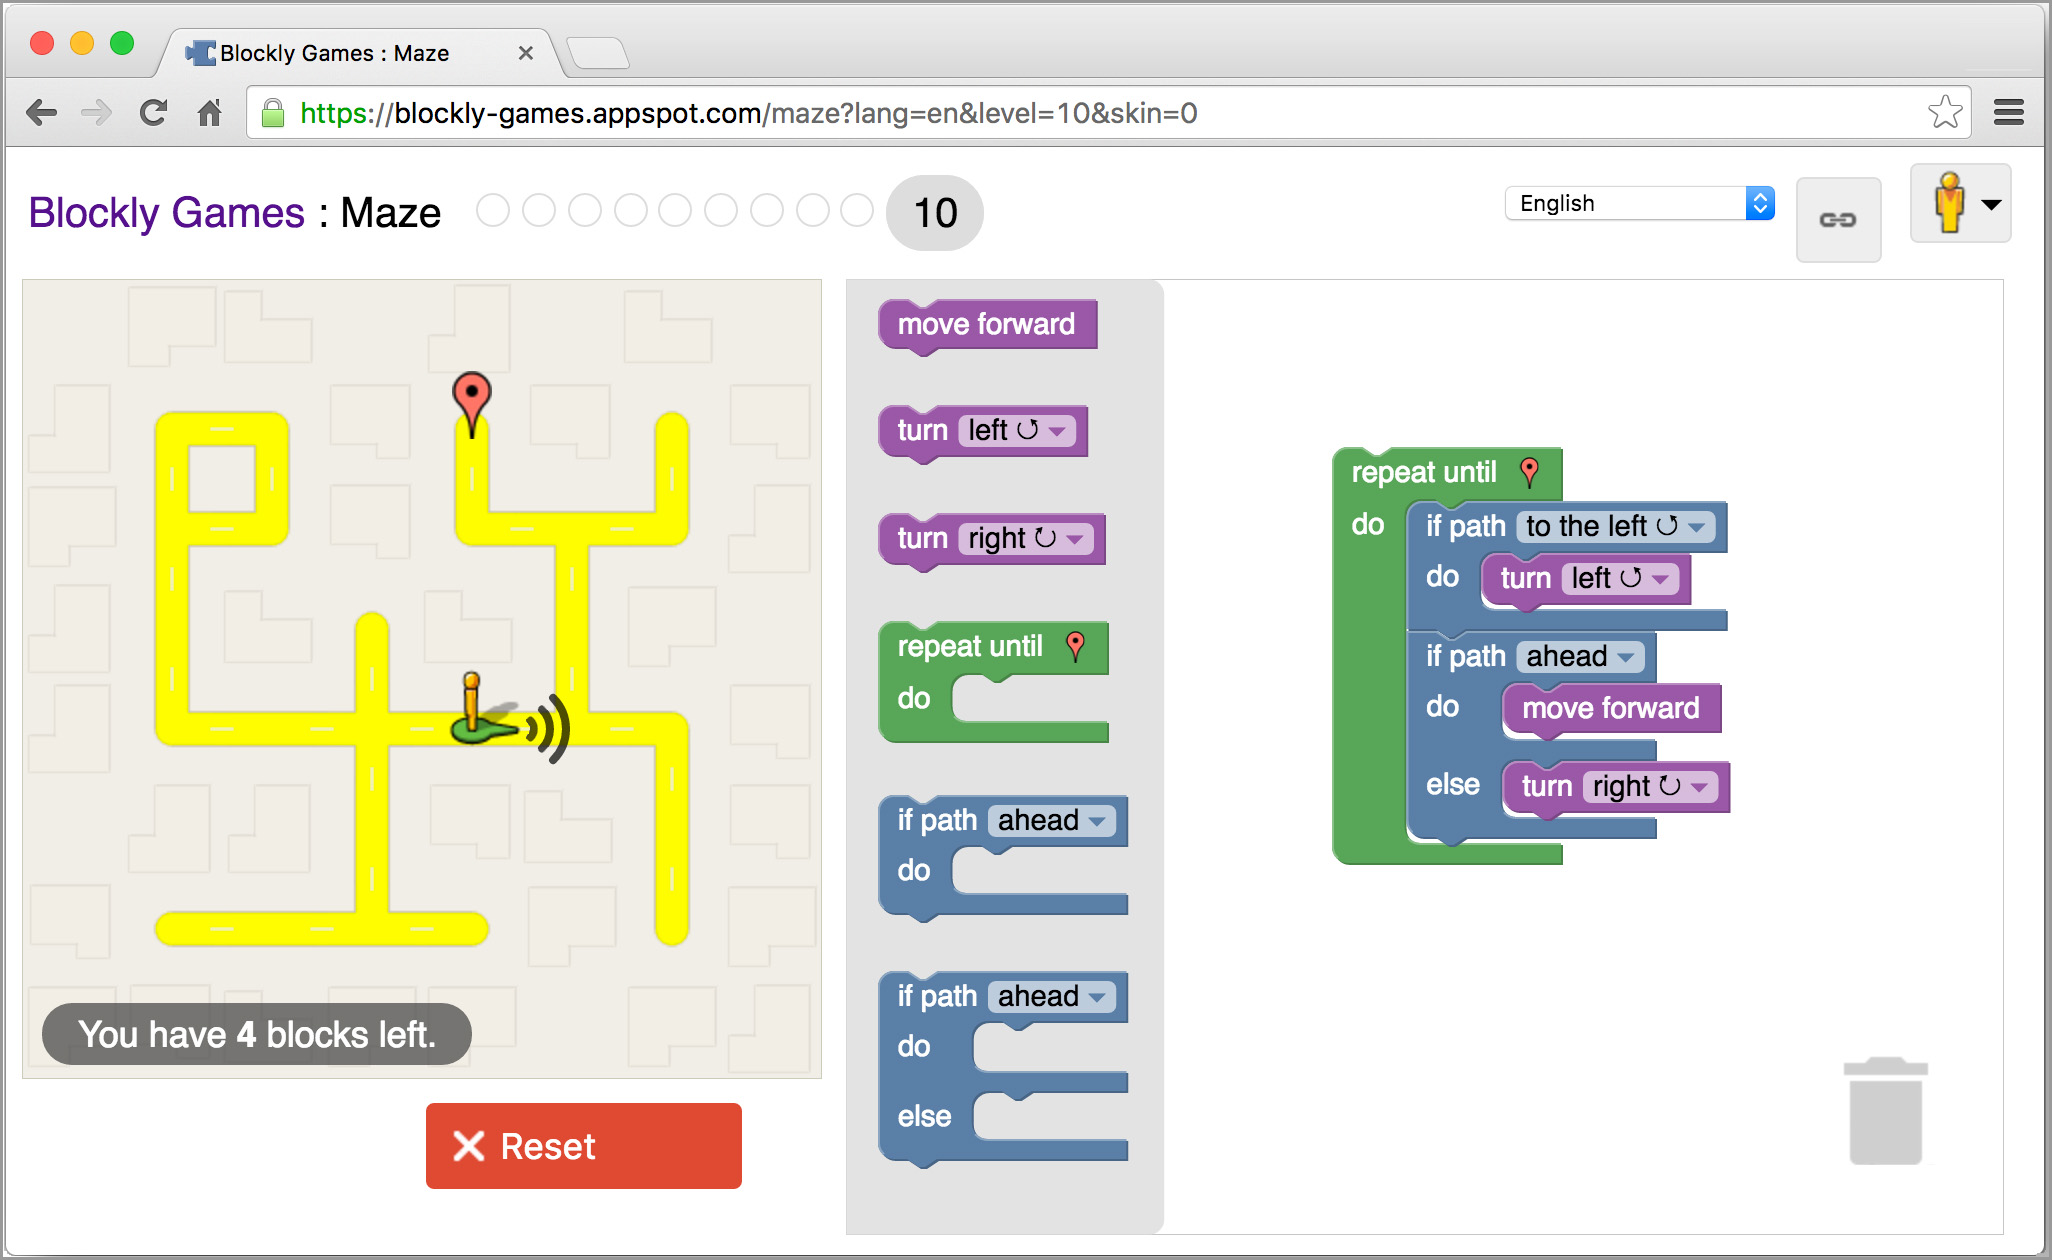
Task: Select the toolbox move forward block
Action: [987, 325]
